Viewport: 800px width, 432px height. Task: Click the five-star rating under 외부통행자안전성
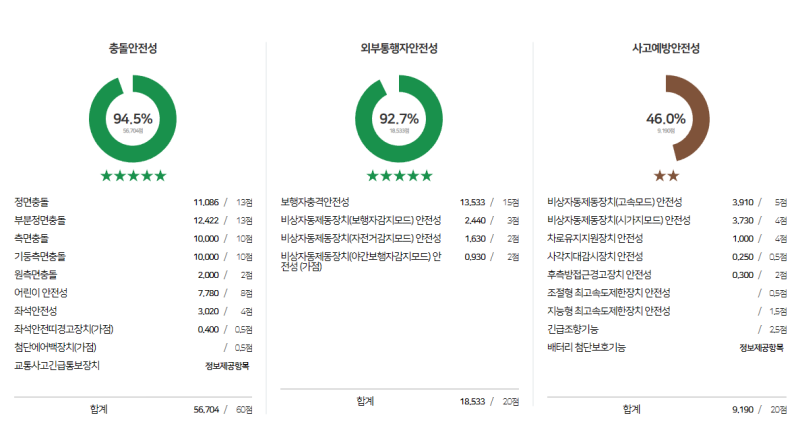coord(399,175)
